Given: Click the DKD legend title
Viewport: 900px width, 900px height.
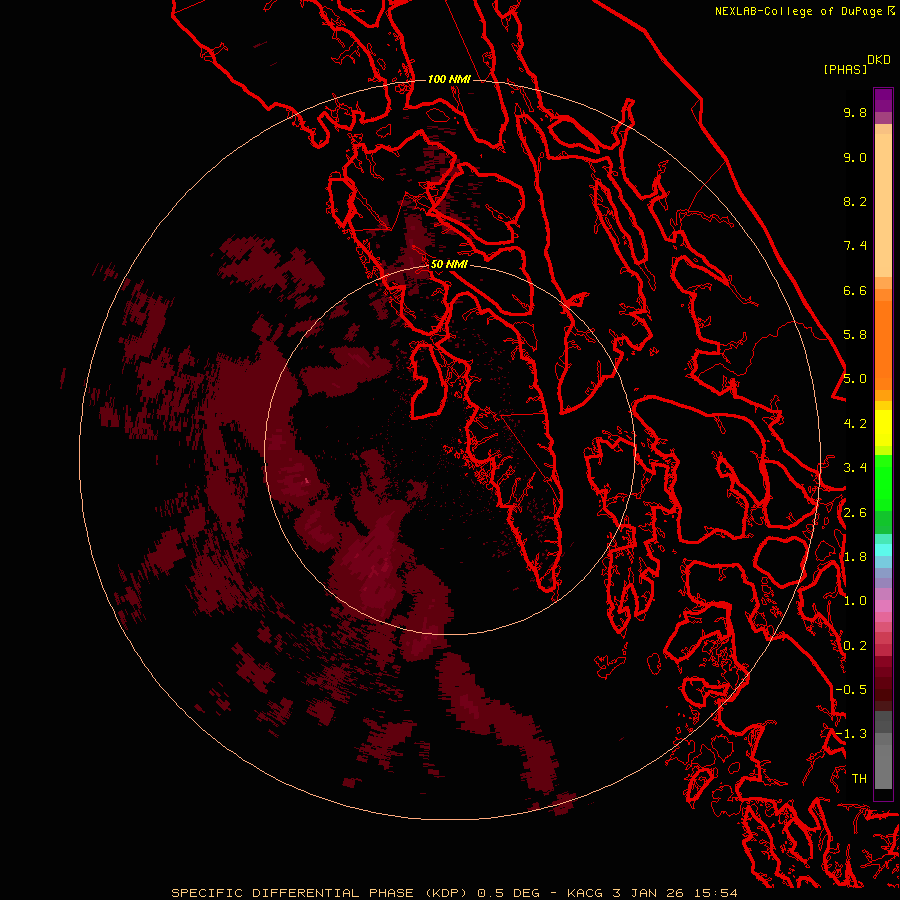Looking at the screenshot, I should tap(879, 60).
